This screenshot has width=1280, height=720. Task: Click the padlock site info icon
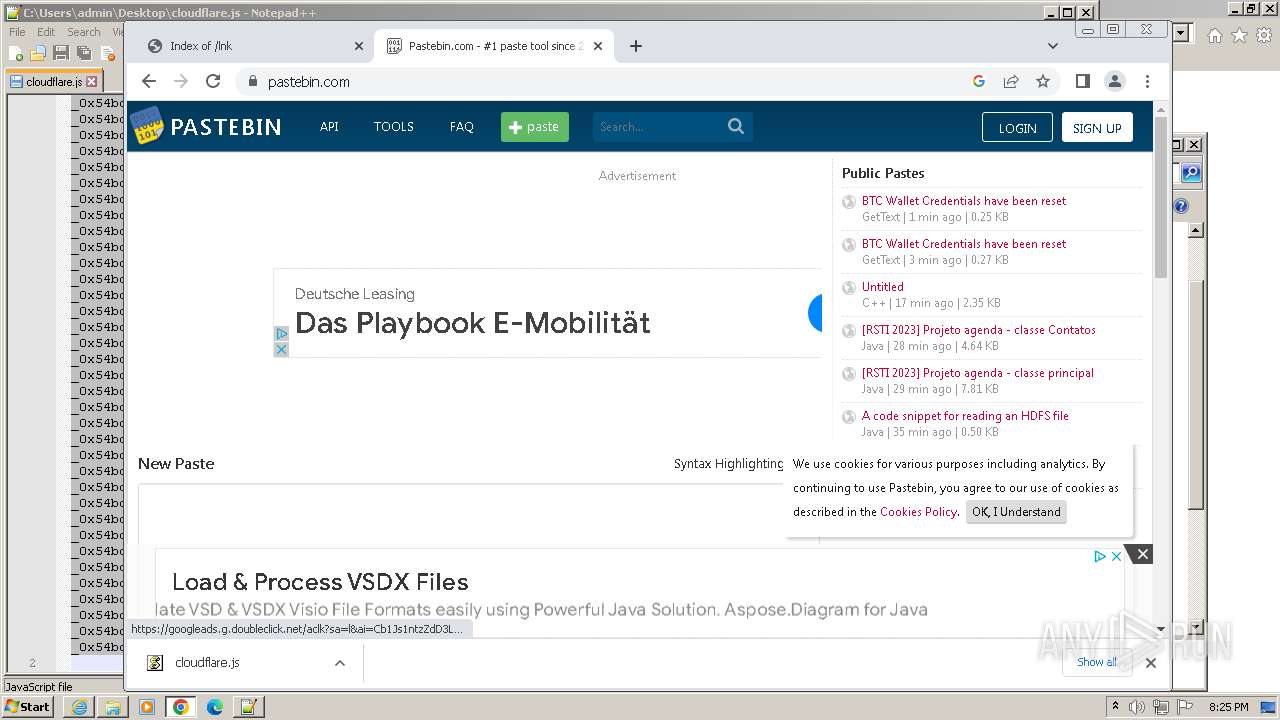point(252,82)
